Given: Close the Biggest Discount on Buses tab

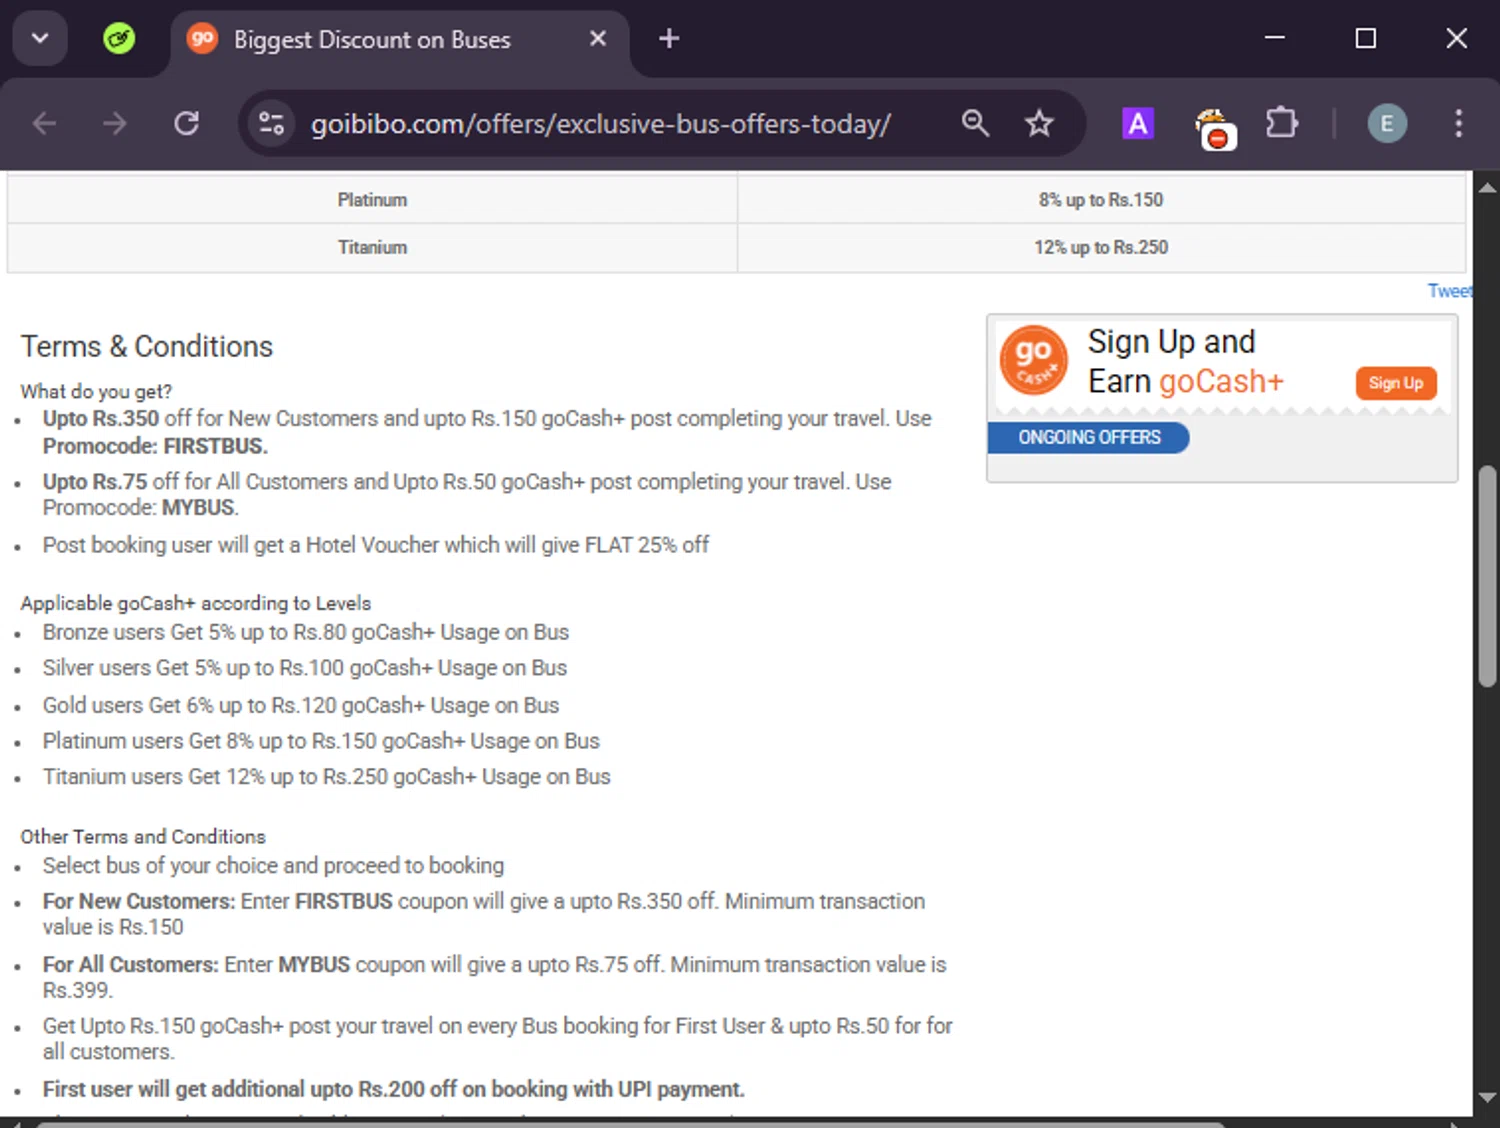Looking at the screenshot, I should [598, 39].
